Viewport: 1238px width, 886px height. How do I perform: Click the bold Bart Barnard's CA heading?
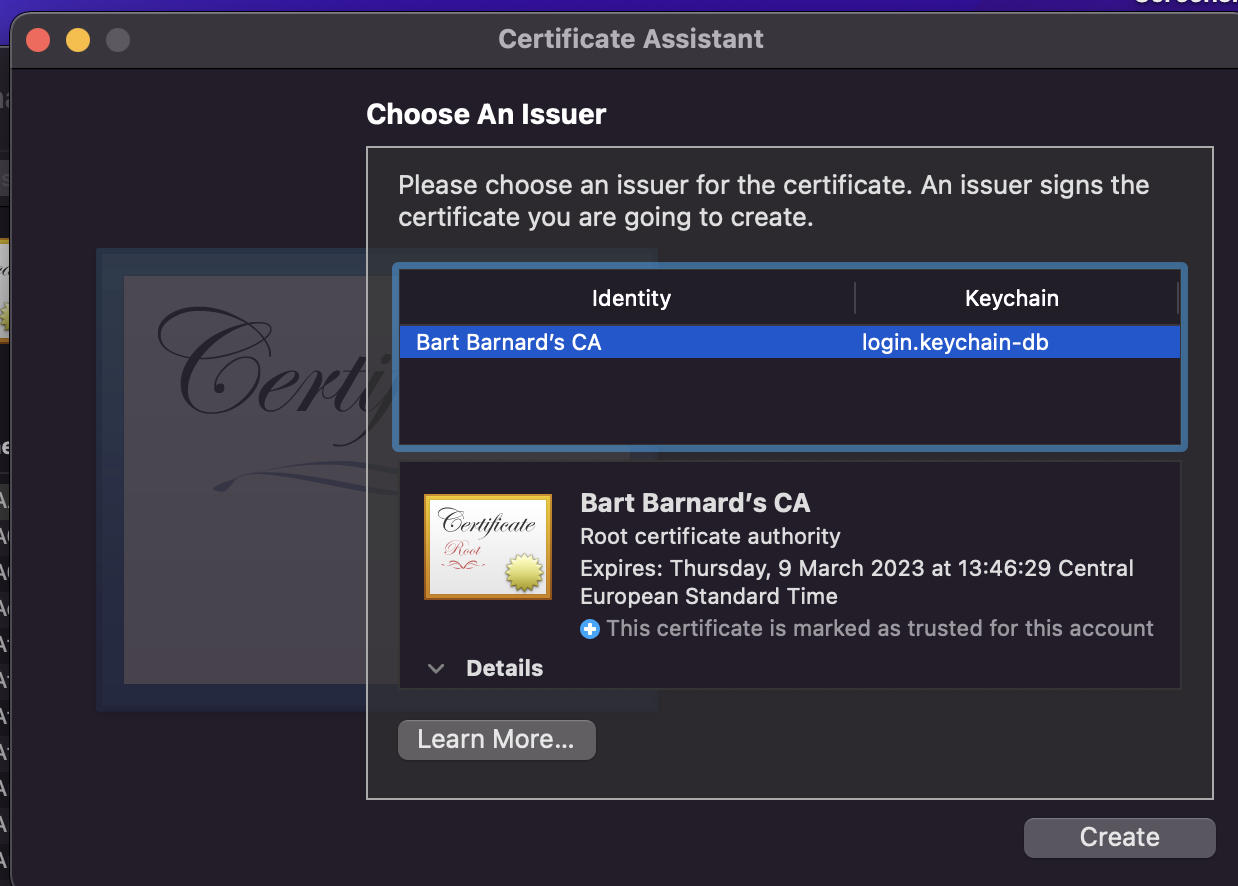coord(695,502)
